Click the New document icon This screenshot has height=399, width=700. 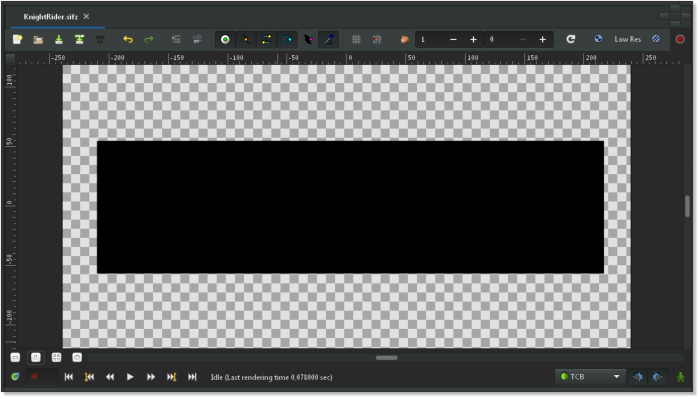17,39
